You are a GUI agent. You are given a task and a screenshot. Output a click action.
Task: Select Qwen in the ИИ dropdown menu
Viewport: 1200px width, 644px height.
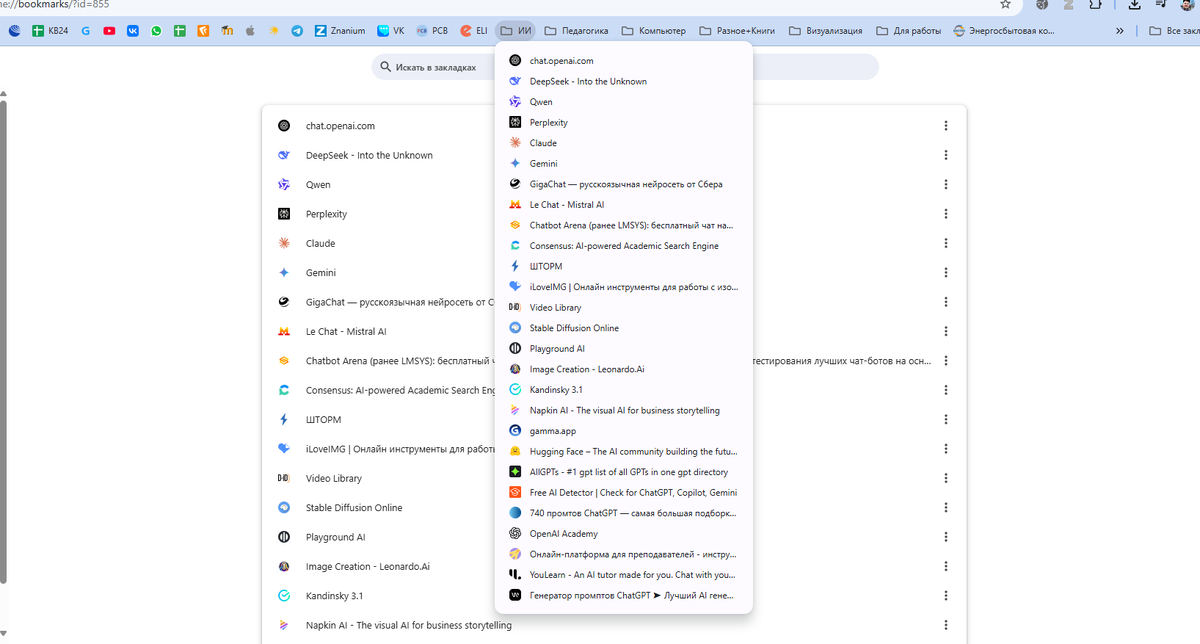(624, 102)
